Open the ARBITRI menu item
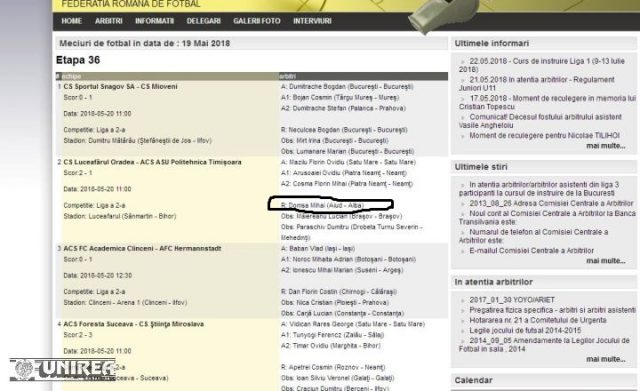 click(x=109, y=21)
